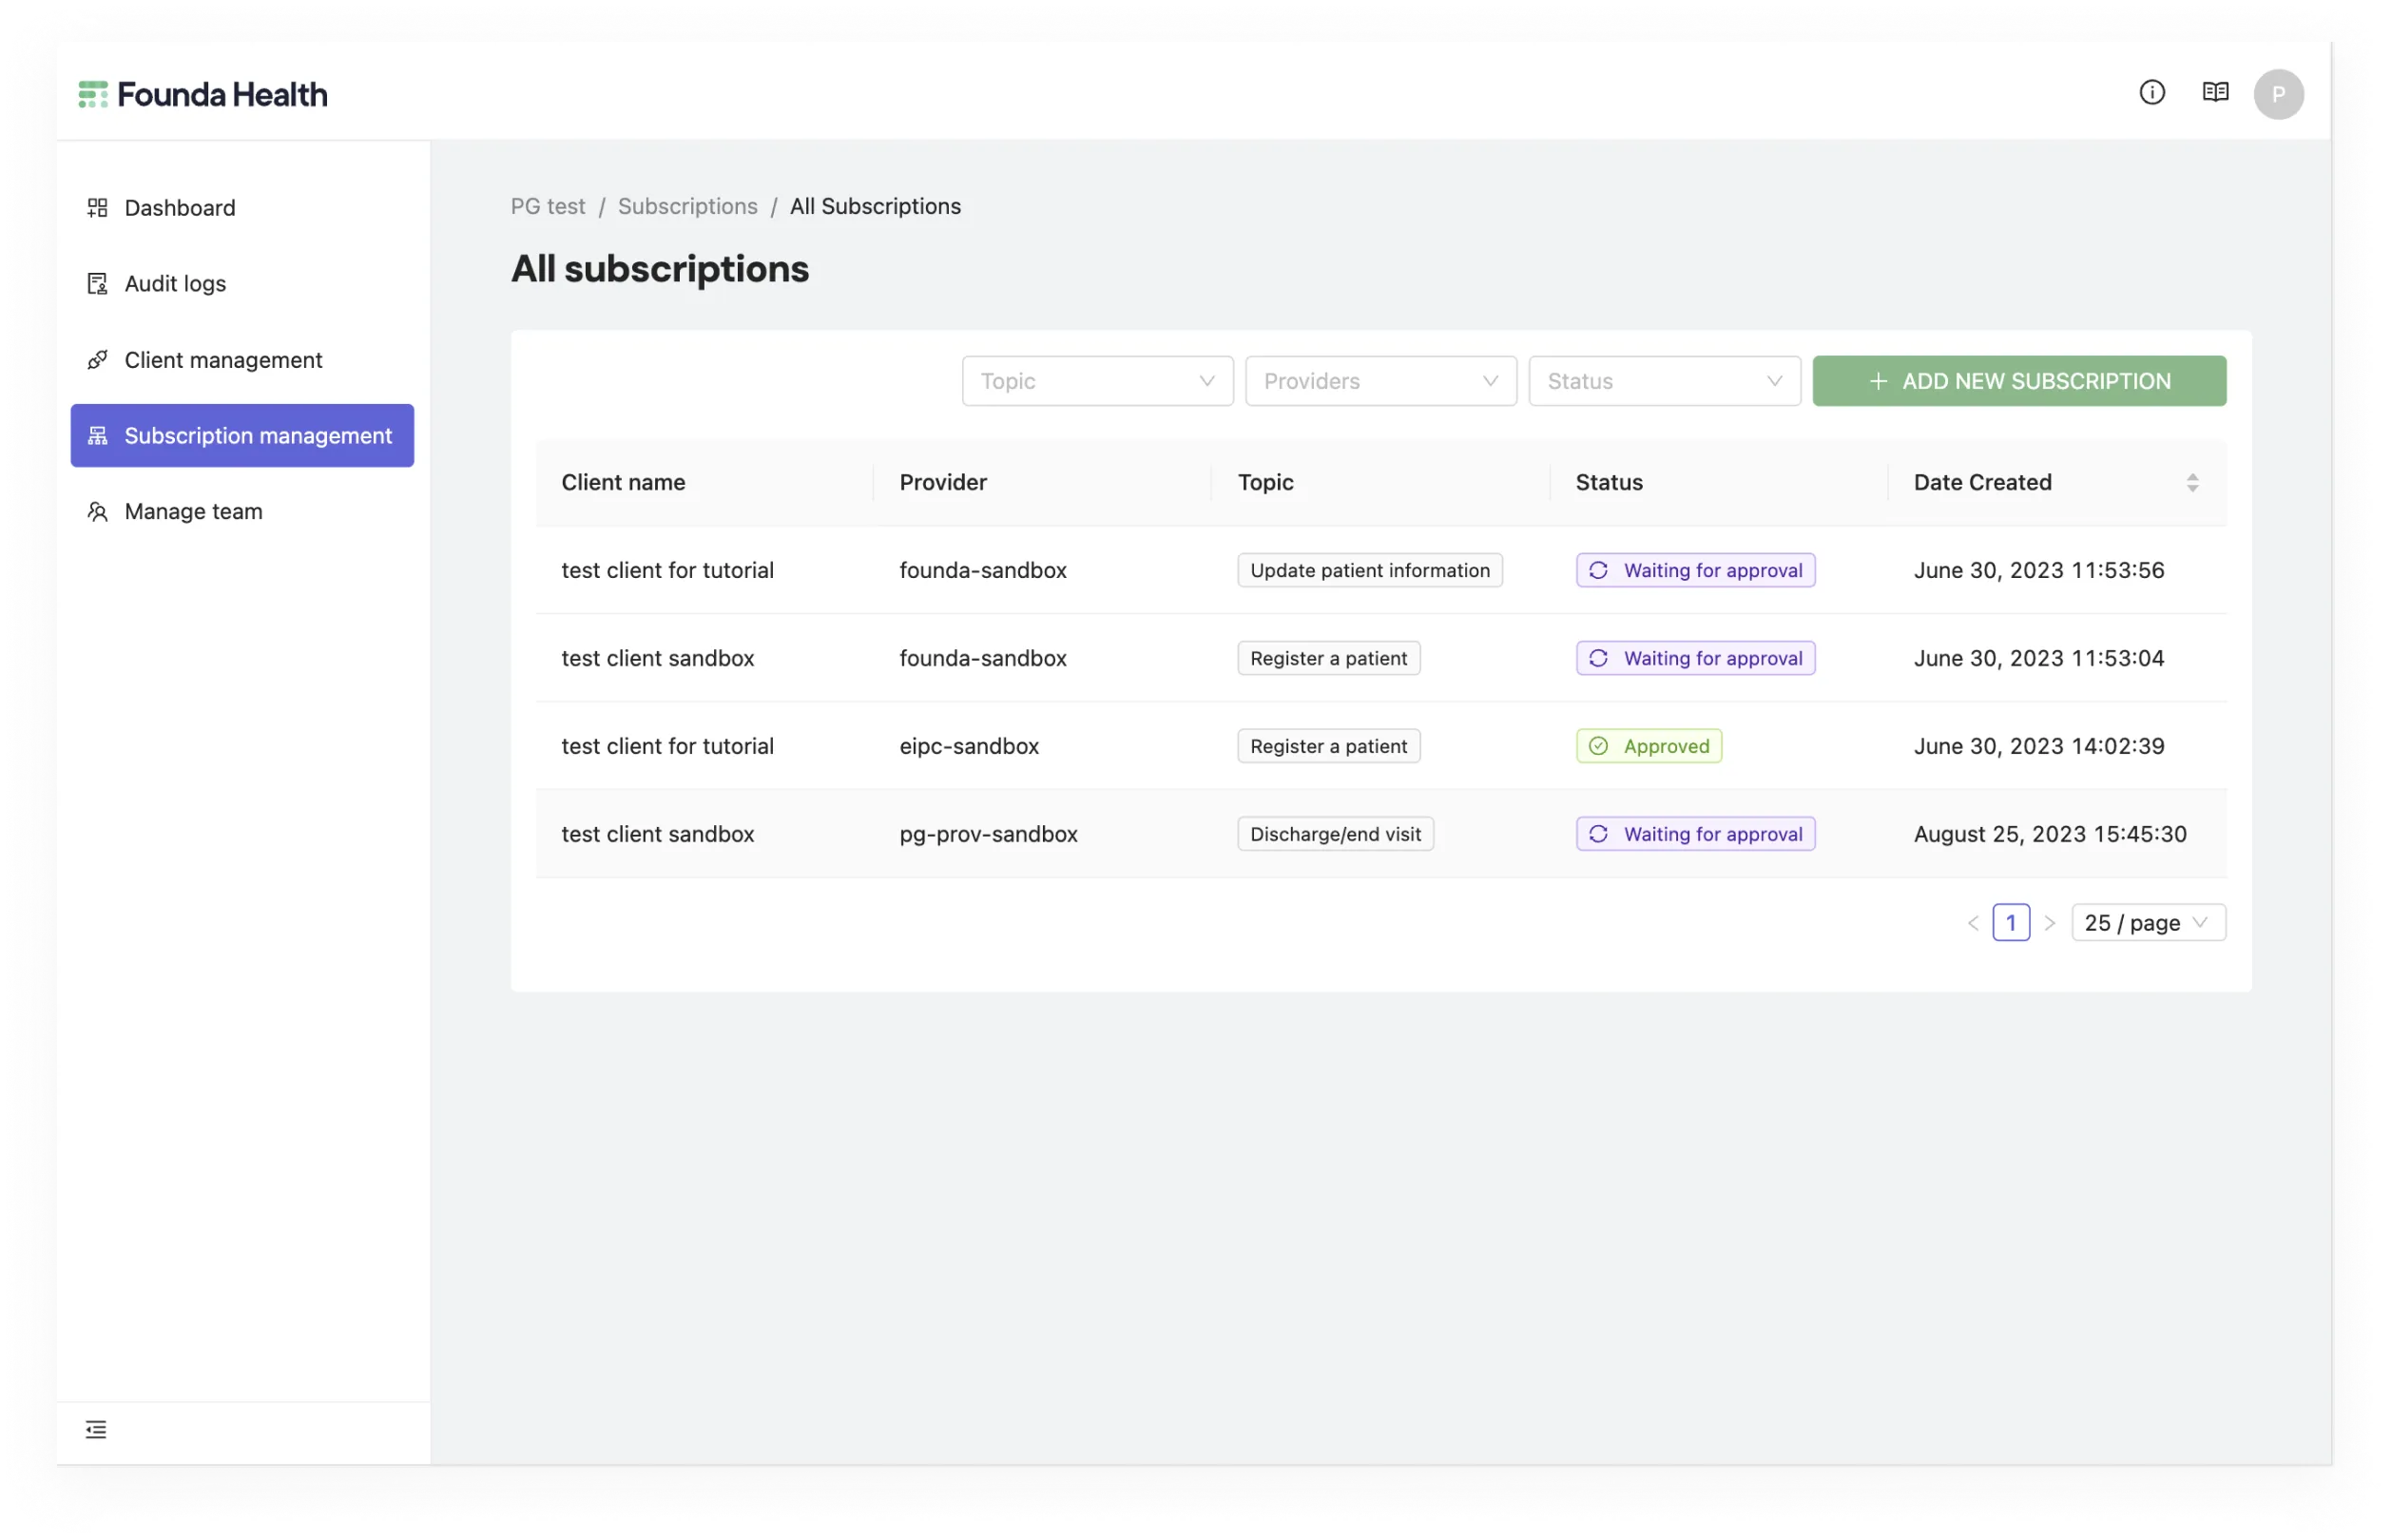Navigate to Client management
The image size is (2392, 1540).
click(242, 359)
